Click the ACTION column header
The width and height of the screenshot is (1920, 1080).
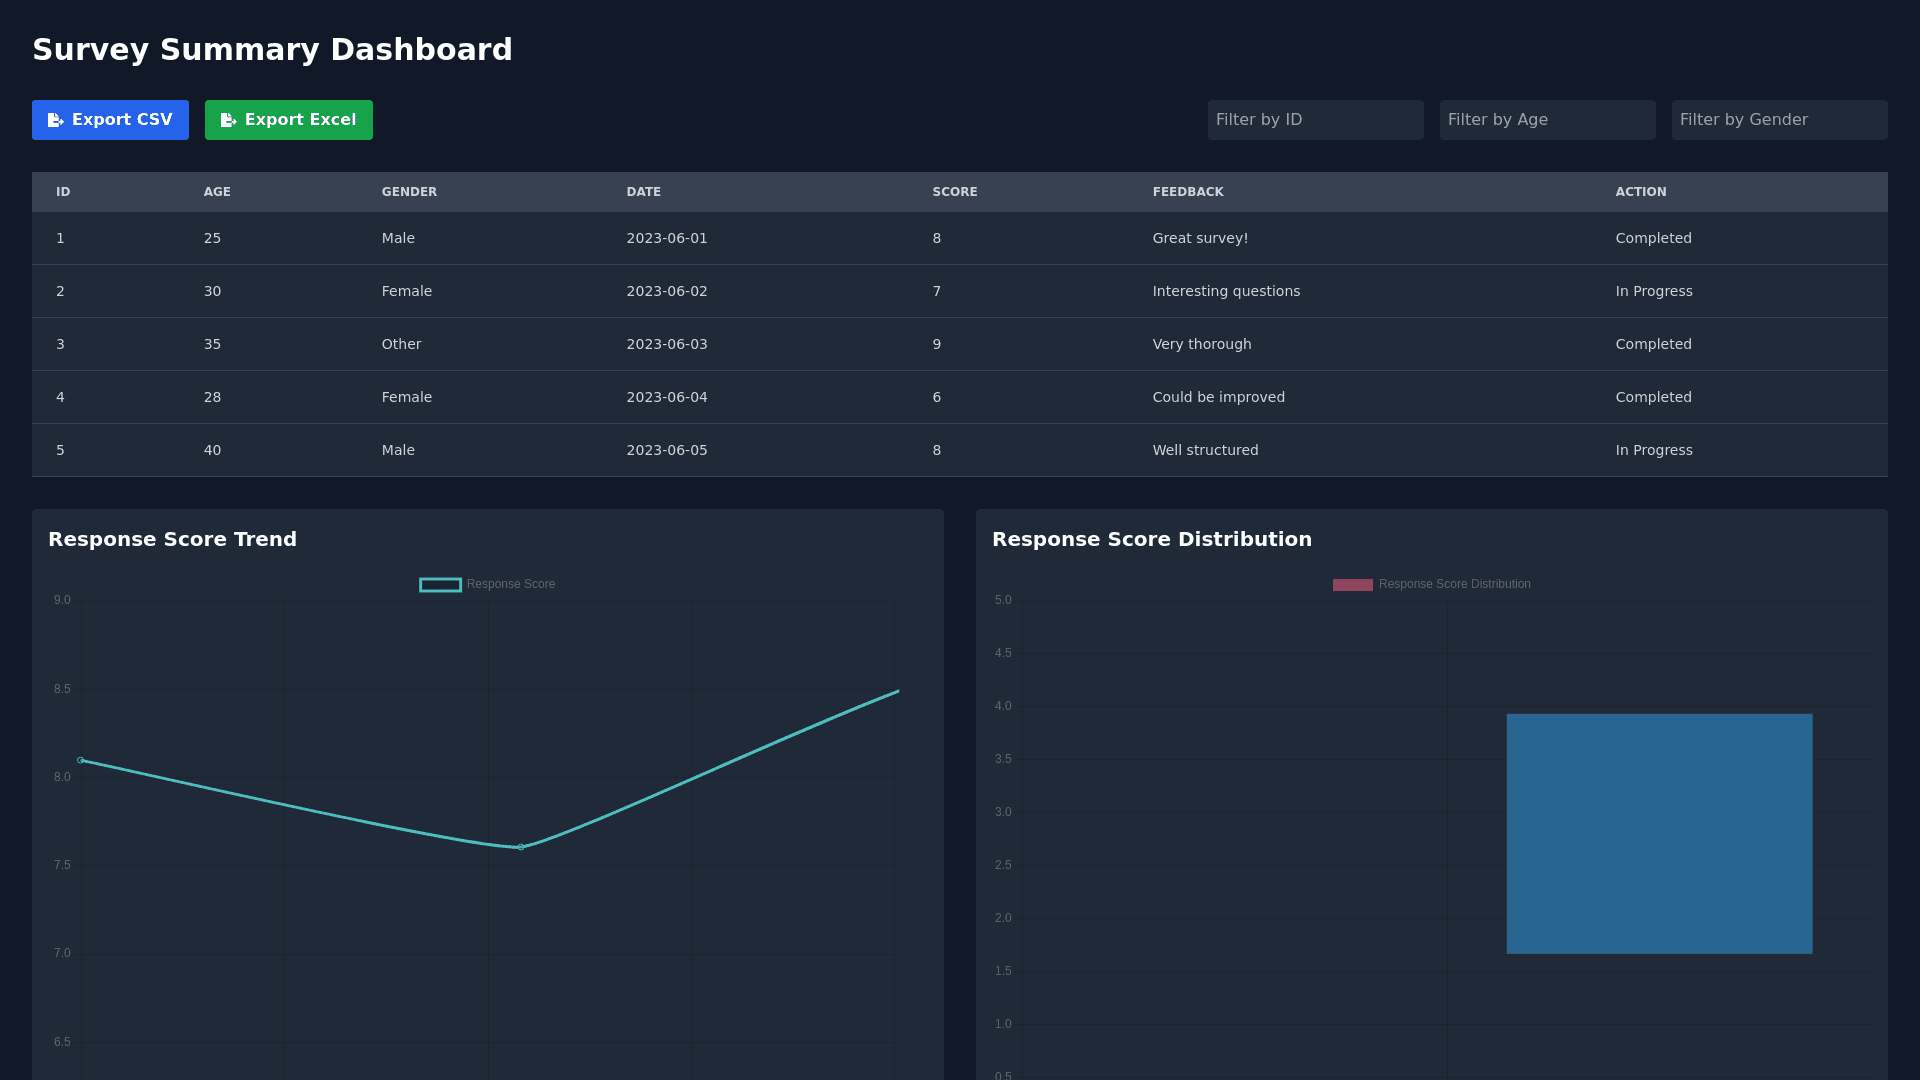[x=1640, y=192]
